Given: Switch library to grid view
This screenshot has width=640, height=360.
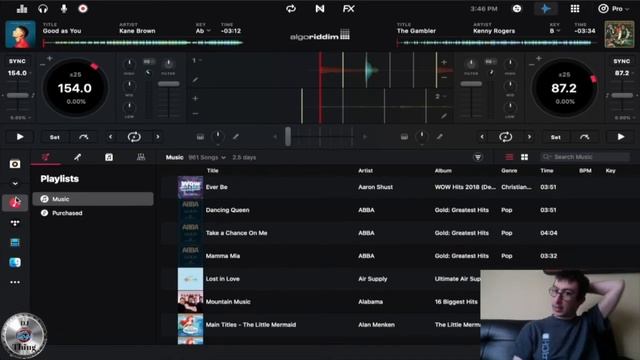Looking at the screenshot, I should (x=524, y=157).
